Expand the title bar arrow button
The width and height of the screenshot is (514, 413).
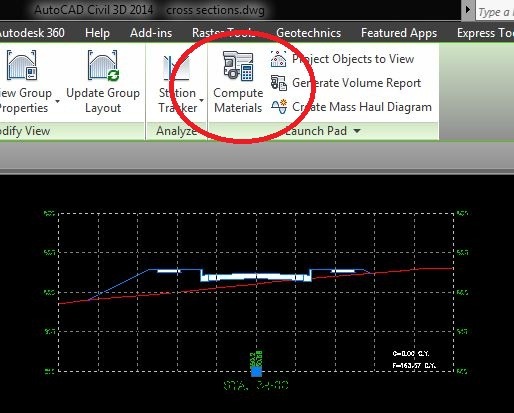point(468,10)
